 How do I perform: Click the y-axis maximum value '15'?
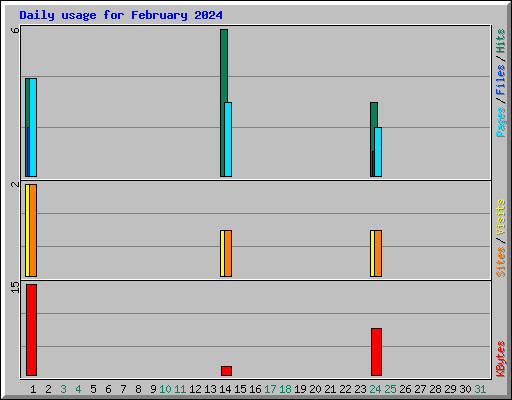15,287
